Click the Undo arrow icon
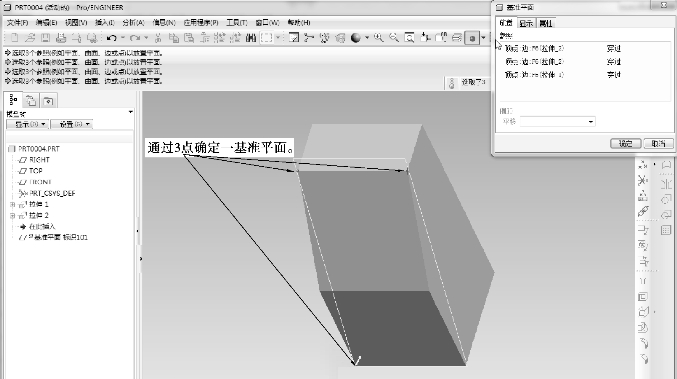Image resolution: width=677 pixels, height=379 pixels. pyautogui.click(x=111, y=38)
